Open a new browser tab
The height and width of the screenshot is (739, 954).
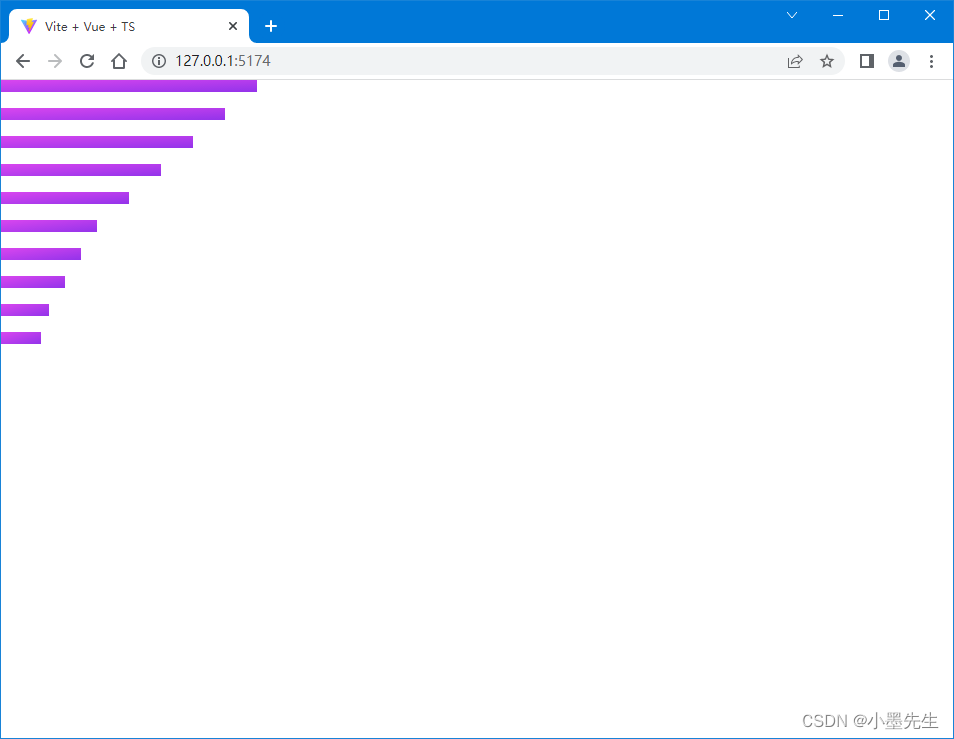click(x=270, y=26)
